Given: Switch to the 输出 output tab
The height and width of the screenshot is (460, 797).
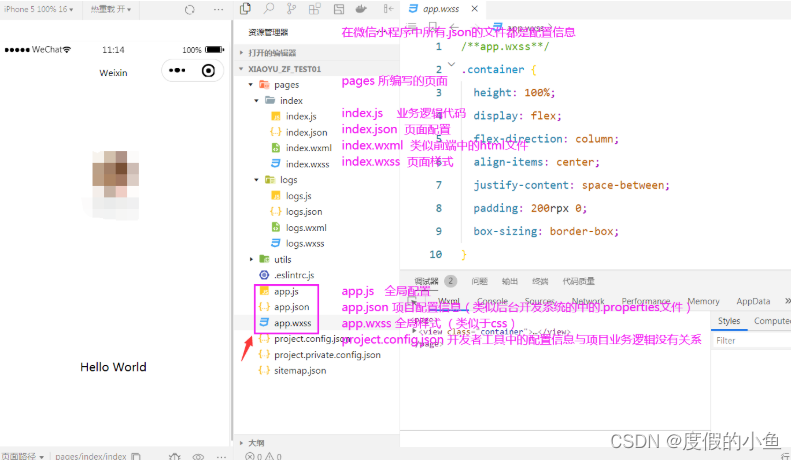Looking at the screenshot, I should coord(510,281).
